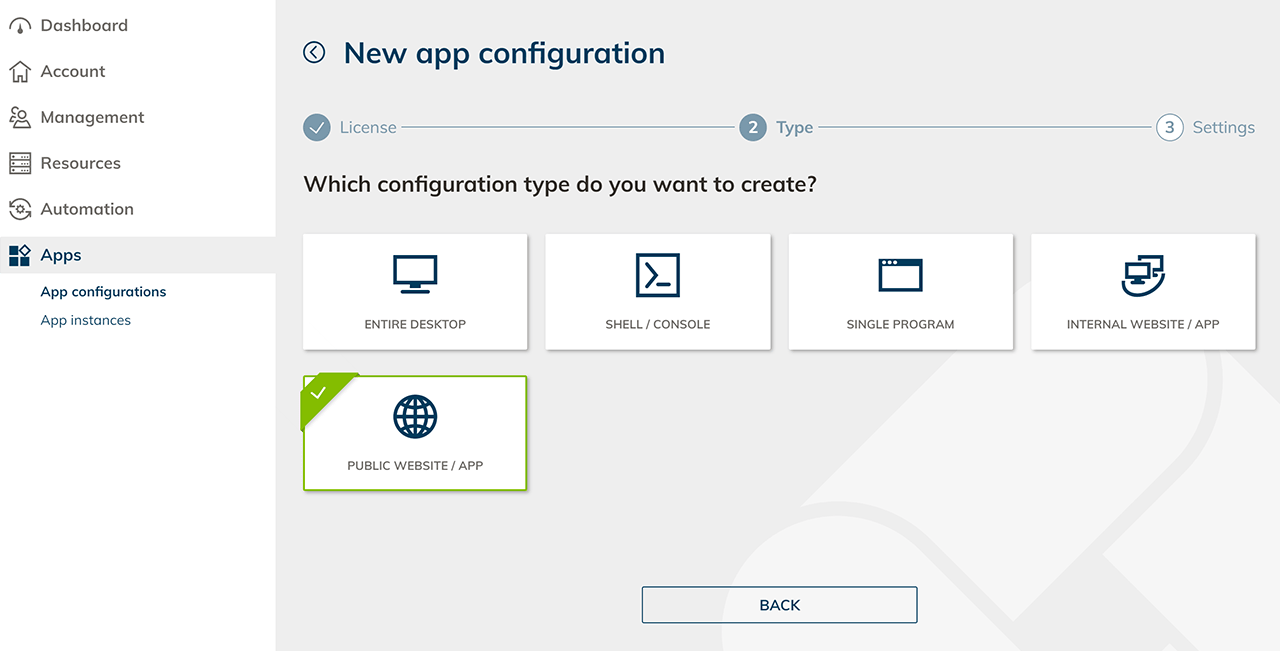The width and height of the screenshot is (1280, 651).
Task: Click the back arrow circle icon
Action: coord(314,53)
